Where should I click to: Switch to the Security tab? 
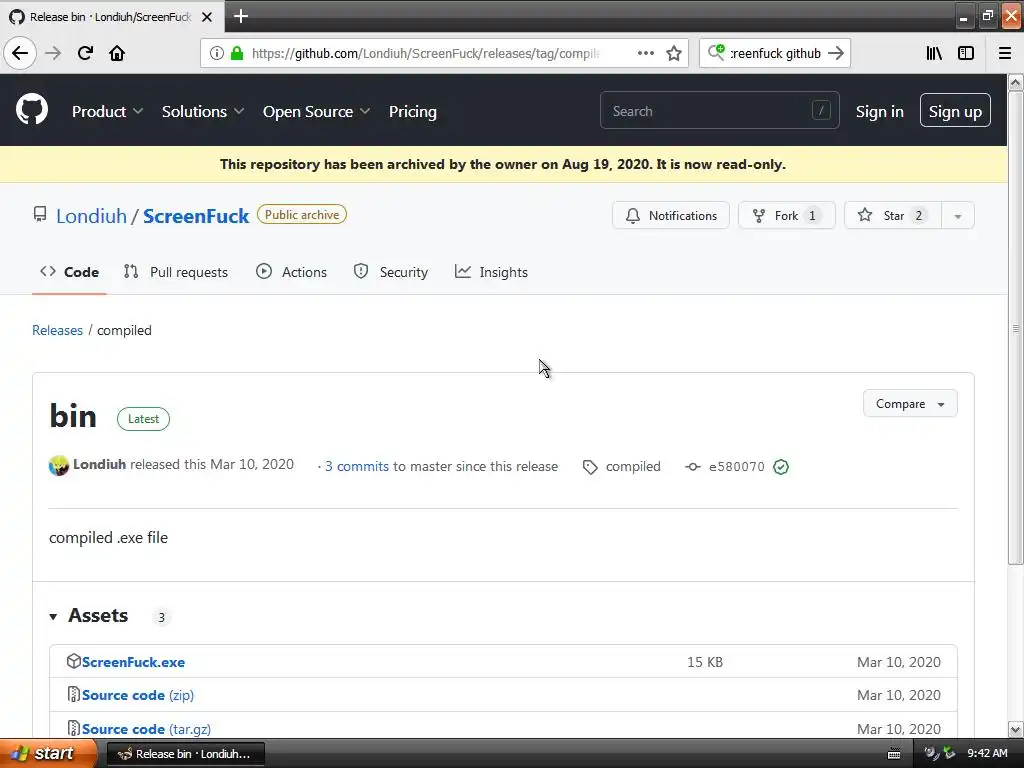[391, 272]
